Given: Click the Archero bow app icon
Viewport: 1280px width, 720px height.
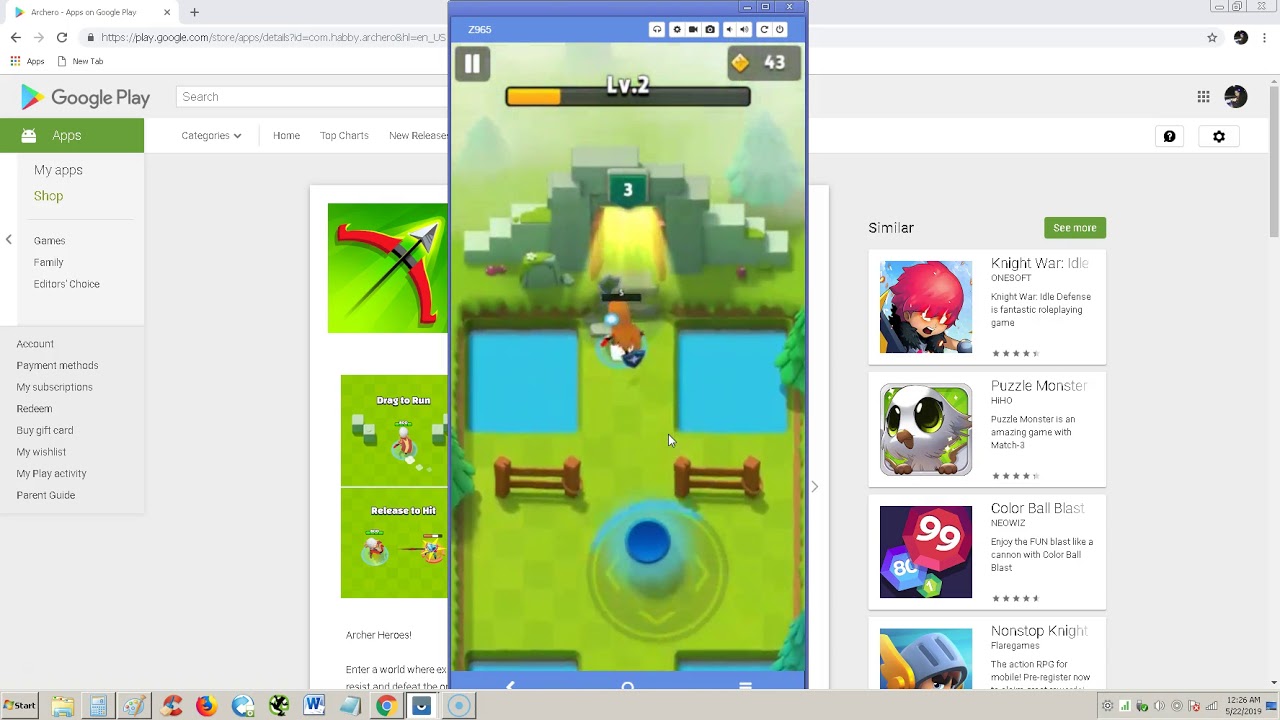Looking at the screenshot, I should [x=388, y=268].
